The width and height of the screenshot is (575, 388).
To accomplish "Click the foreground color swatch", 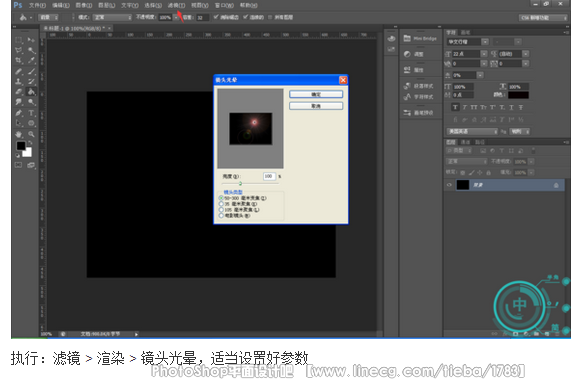I will (21, 146).
